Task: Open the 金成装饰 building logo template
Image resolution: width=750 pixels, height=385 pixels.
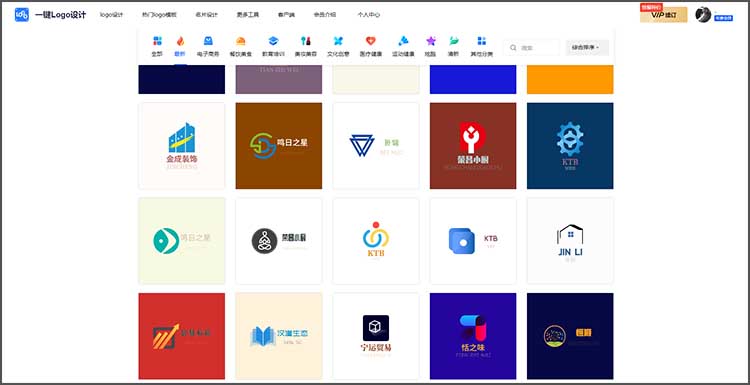Action: (x=182, y=146)
